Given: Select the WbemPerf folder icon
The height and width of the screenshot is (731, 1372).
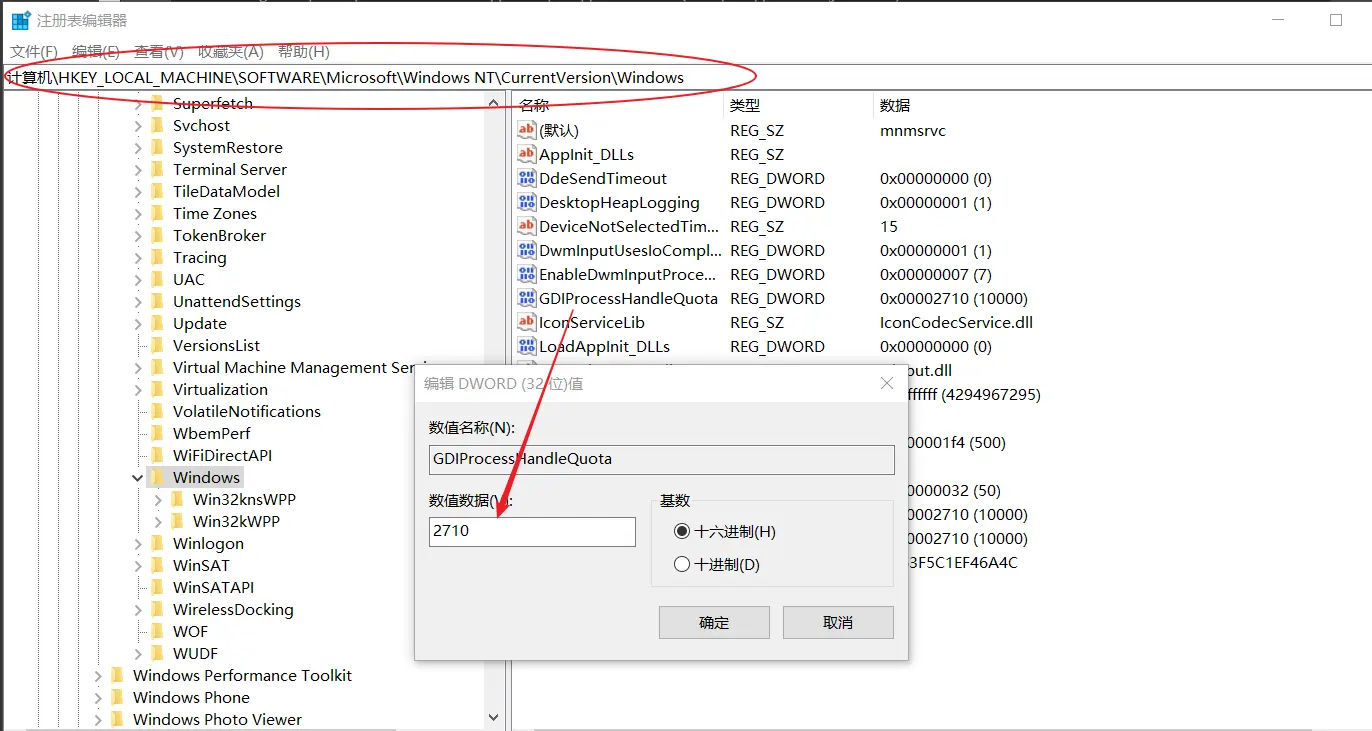Looking at the screenshot, I should (157, 433).
